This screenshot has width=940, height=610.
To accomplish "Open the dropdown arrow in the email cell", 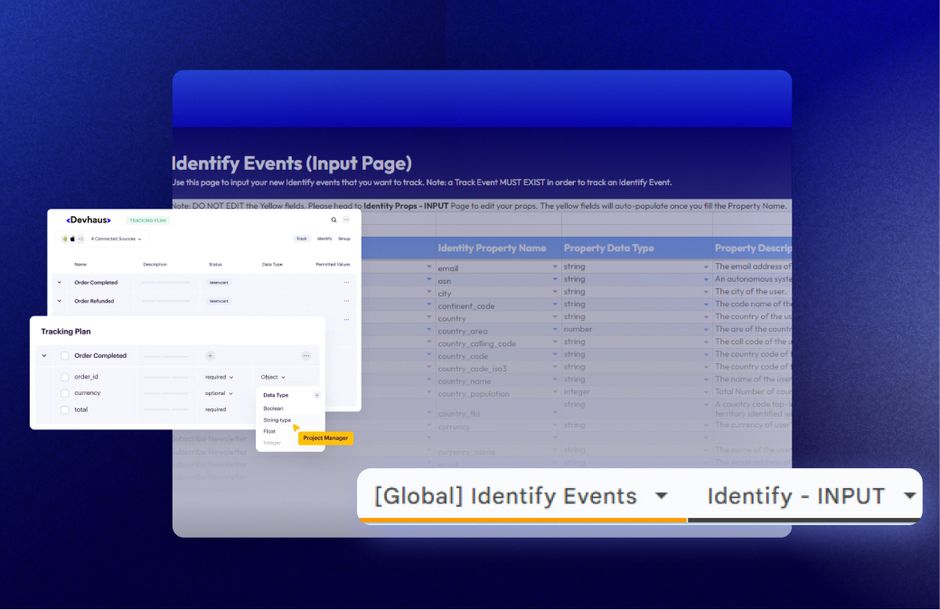I will click(x=555, y=267).
